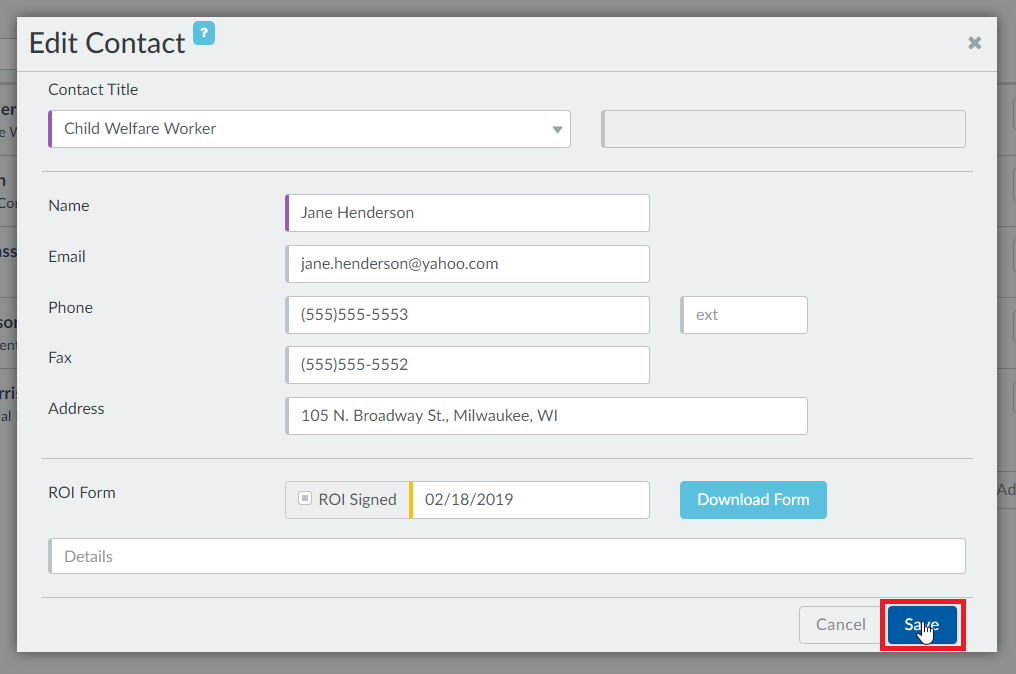
Task: Click the phone ext field
Action: pos(744,315)
